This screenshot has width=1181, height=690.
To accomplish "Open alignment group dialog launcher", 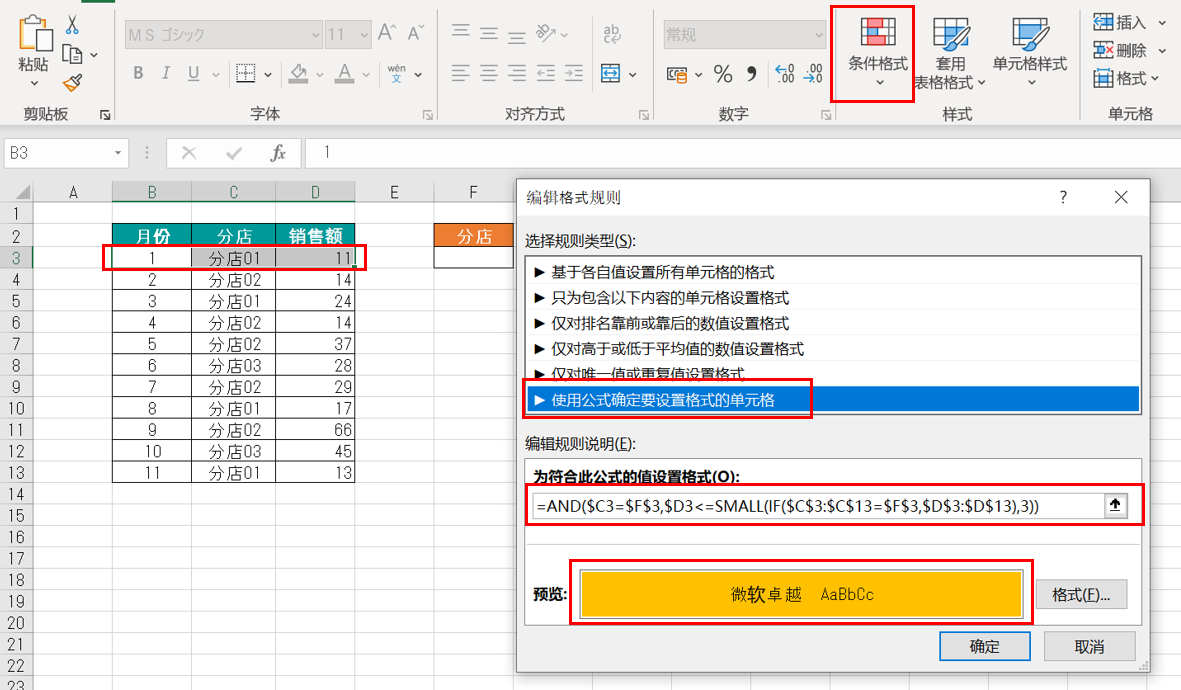I will tap(644, 114).
